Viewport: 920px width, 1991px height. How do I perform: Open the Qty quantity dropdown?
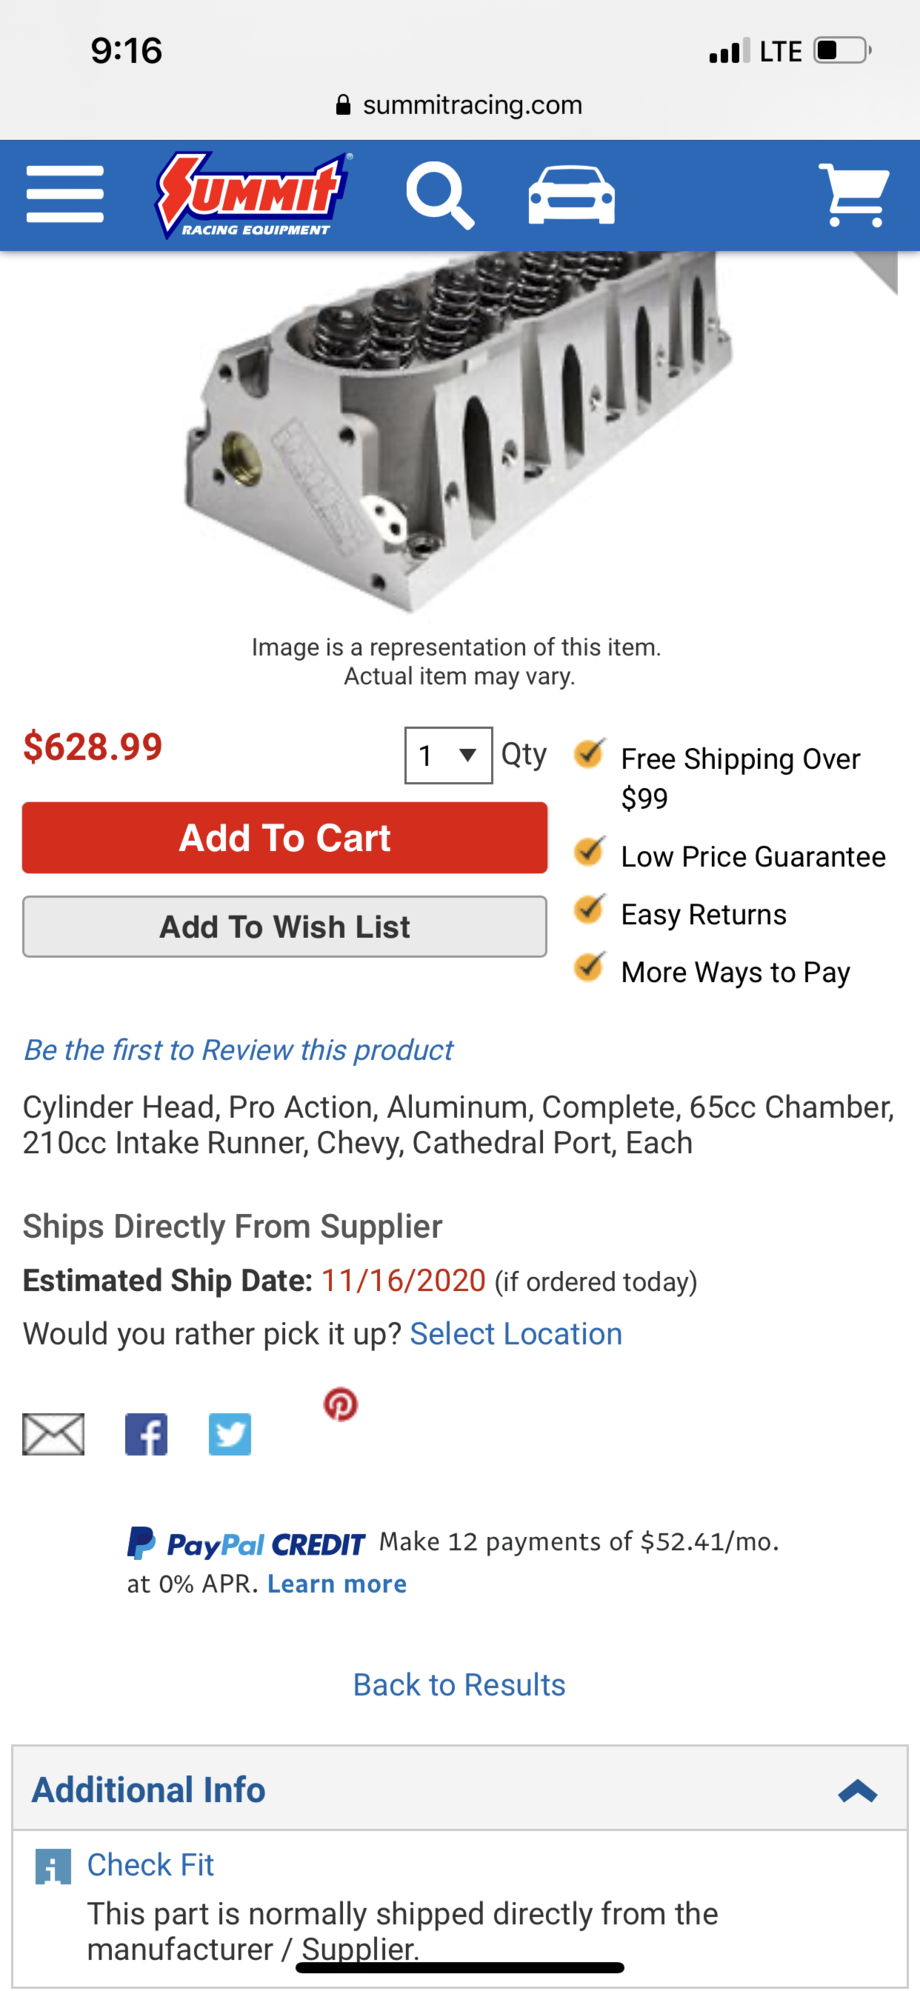(448, 755)
